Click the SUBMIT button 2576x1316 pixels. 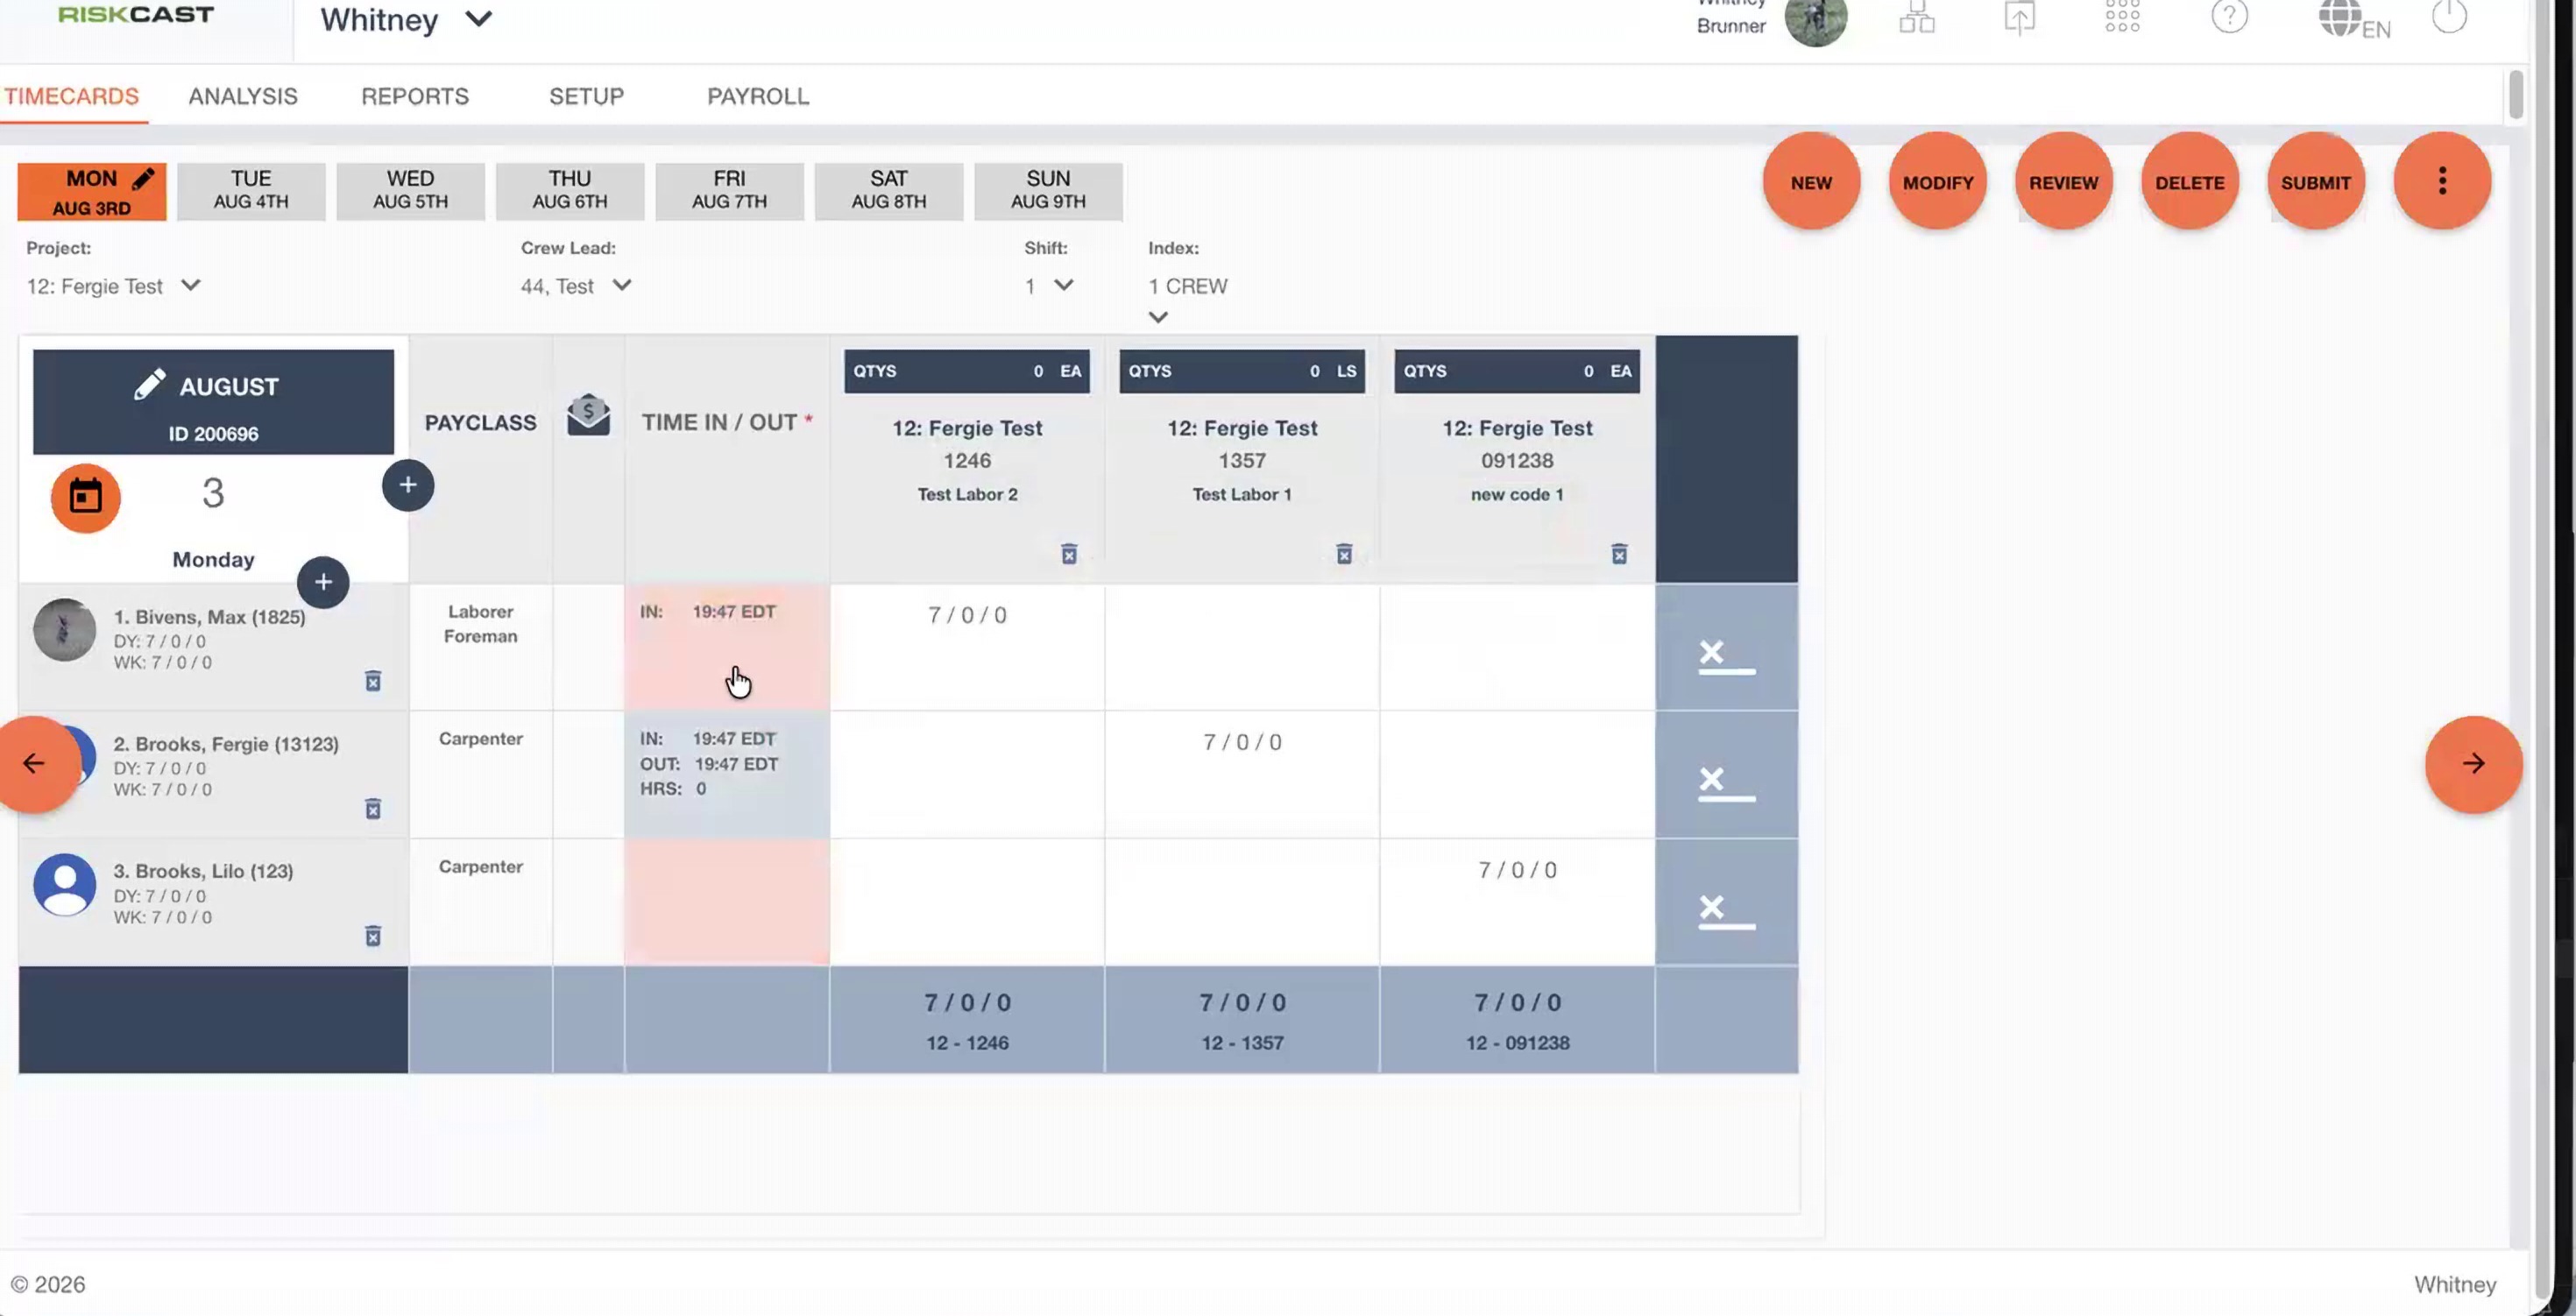(x=2316, y=181)
